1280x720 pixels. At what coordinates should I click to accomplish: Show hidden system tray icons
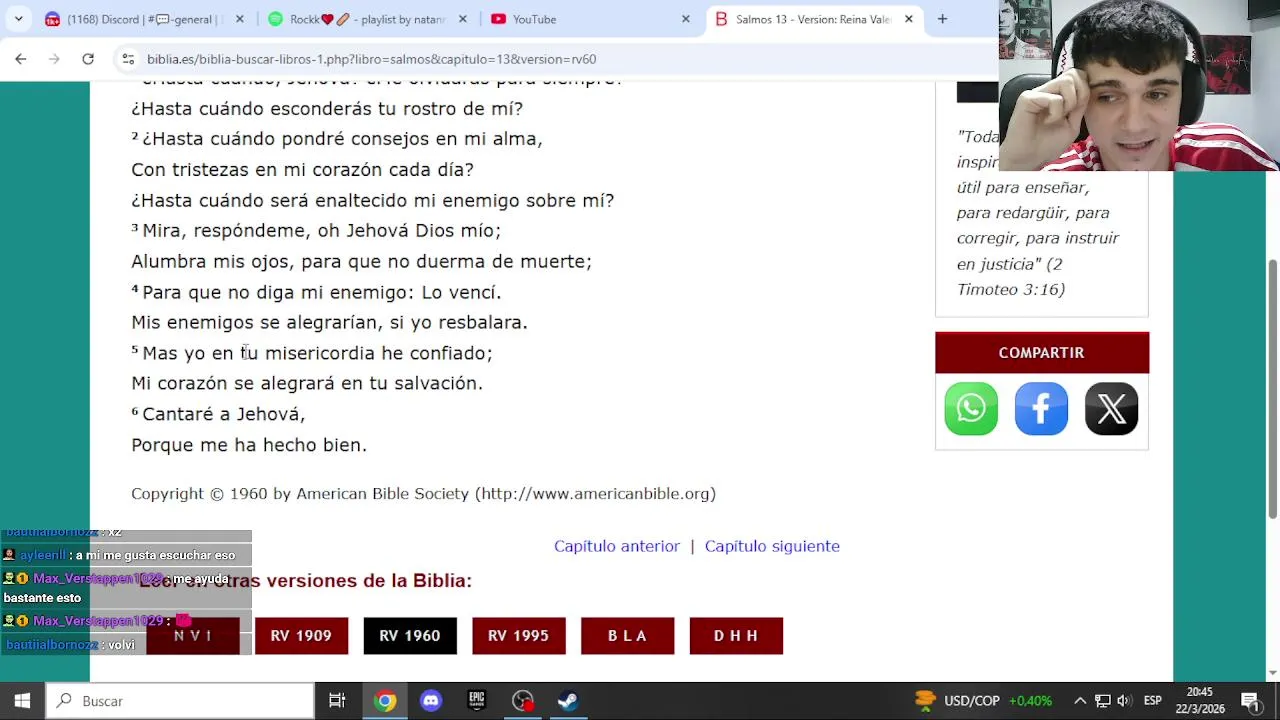1080,701
